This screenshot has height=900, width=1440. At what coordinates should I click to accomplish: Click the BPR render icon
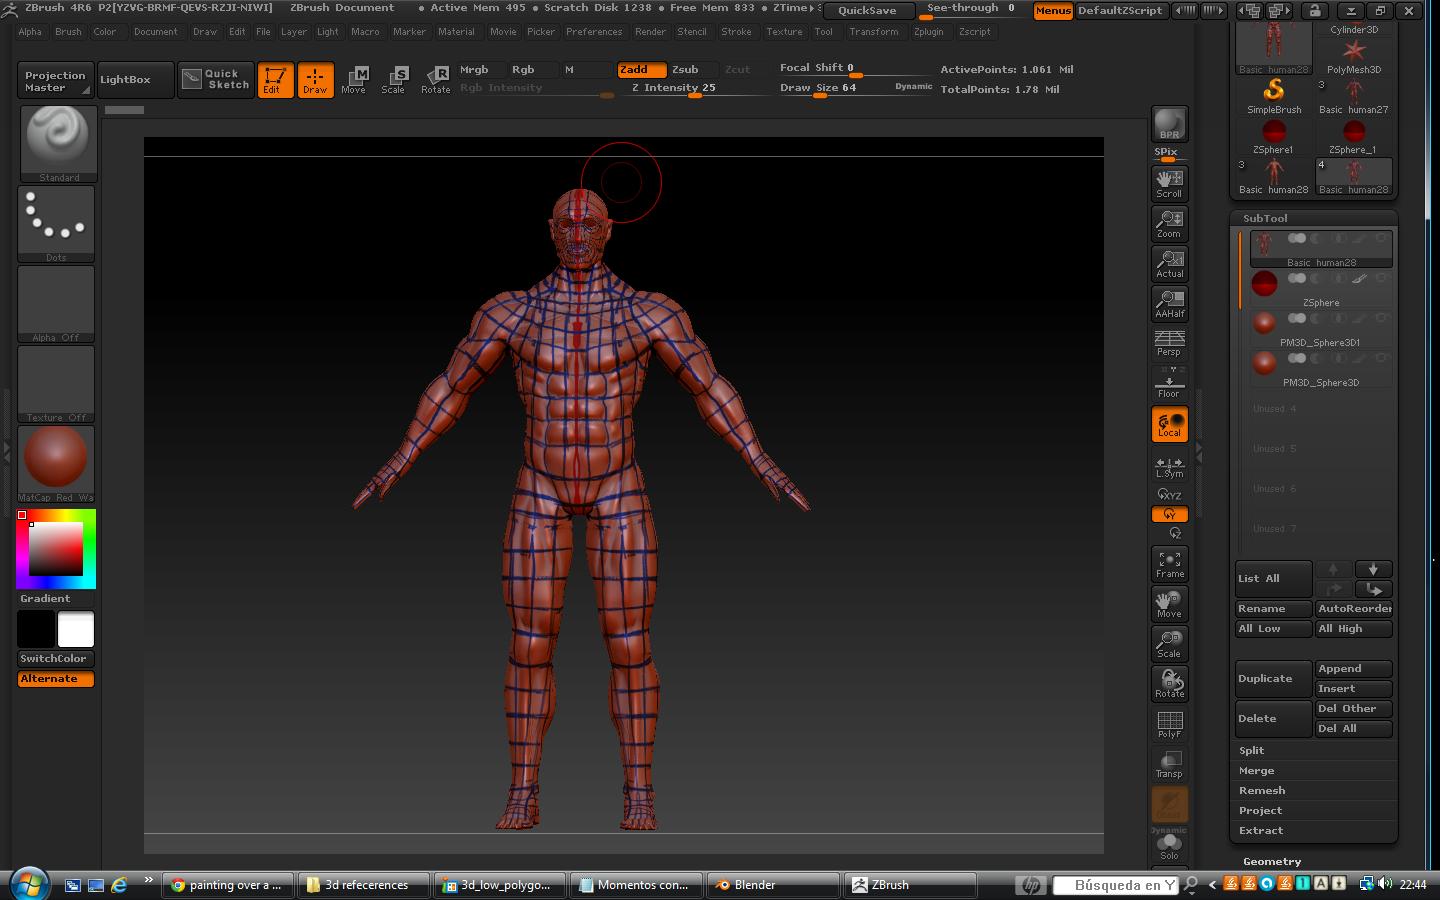coord(1169,124)
